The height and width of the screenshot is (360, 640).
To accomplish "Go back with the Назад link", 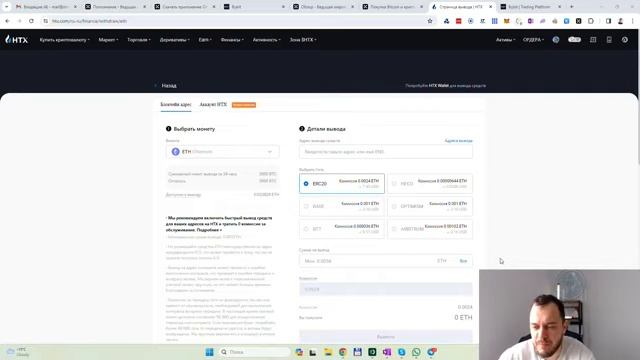I will [x=169, y=86].
